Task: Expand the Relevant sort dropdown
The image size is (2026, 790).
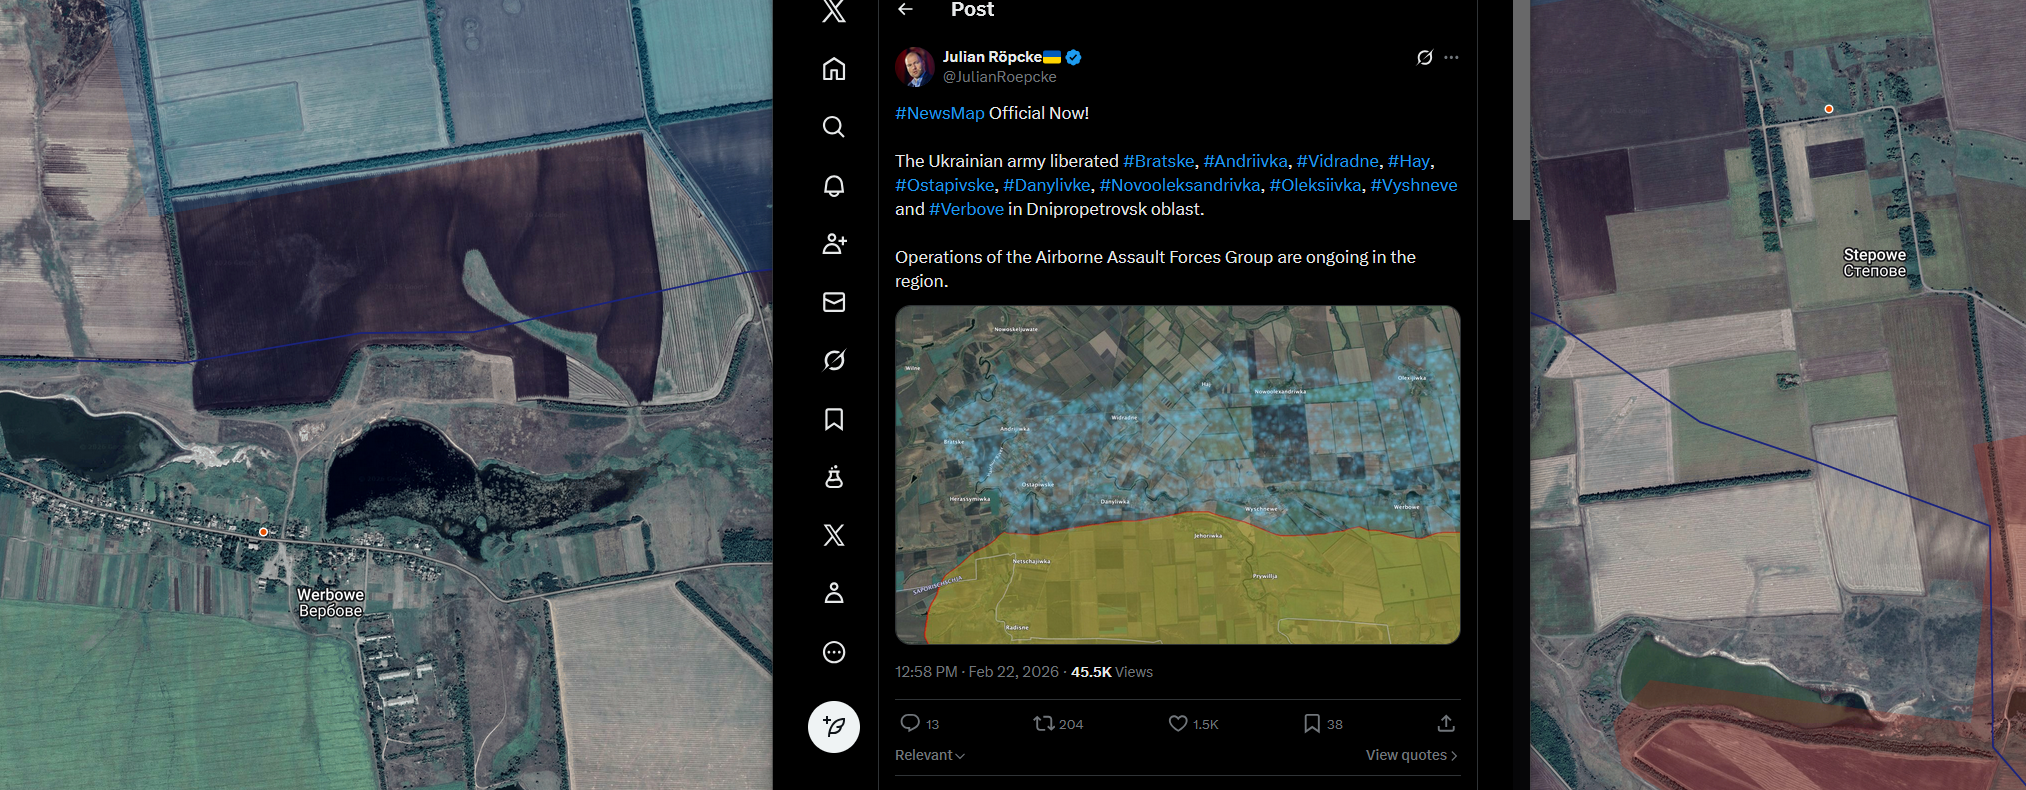Action: pos(930,755)
